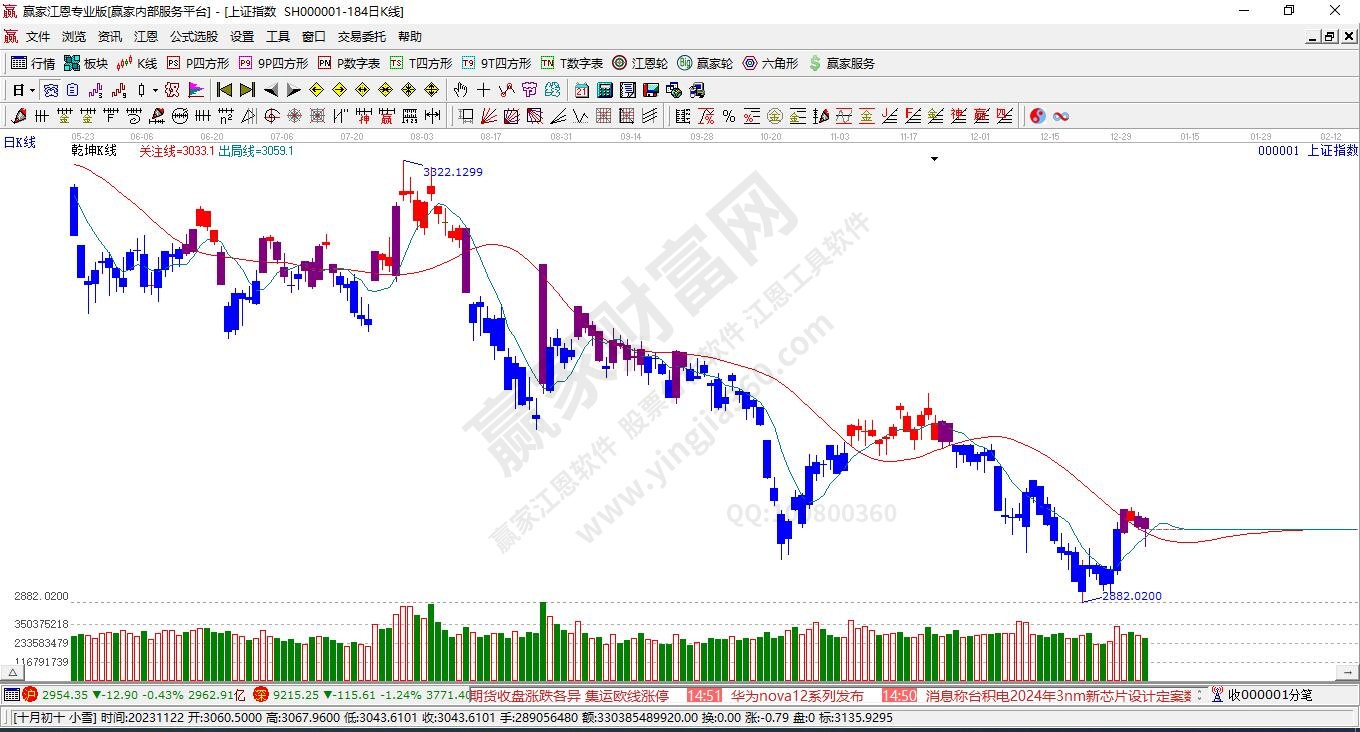Click the save floppy disk icon
Screen dimensions: 1360x732
[x=651, y=90]
